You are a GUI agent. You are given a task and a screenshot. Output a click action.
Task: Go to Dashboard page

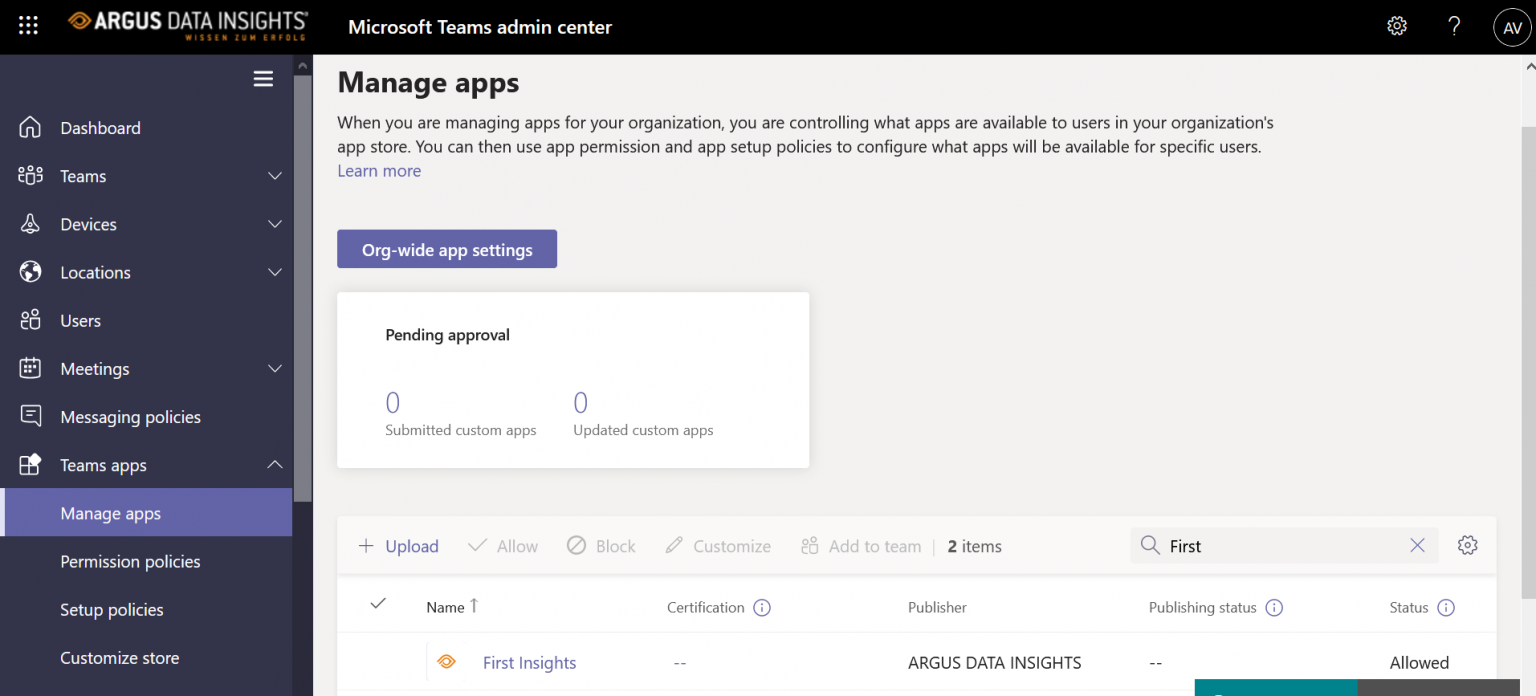(100, 128)
